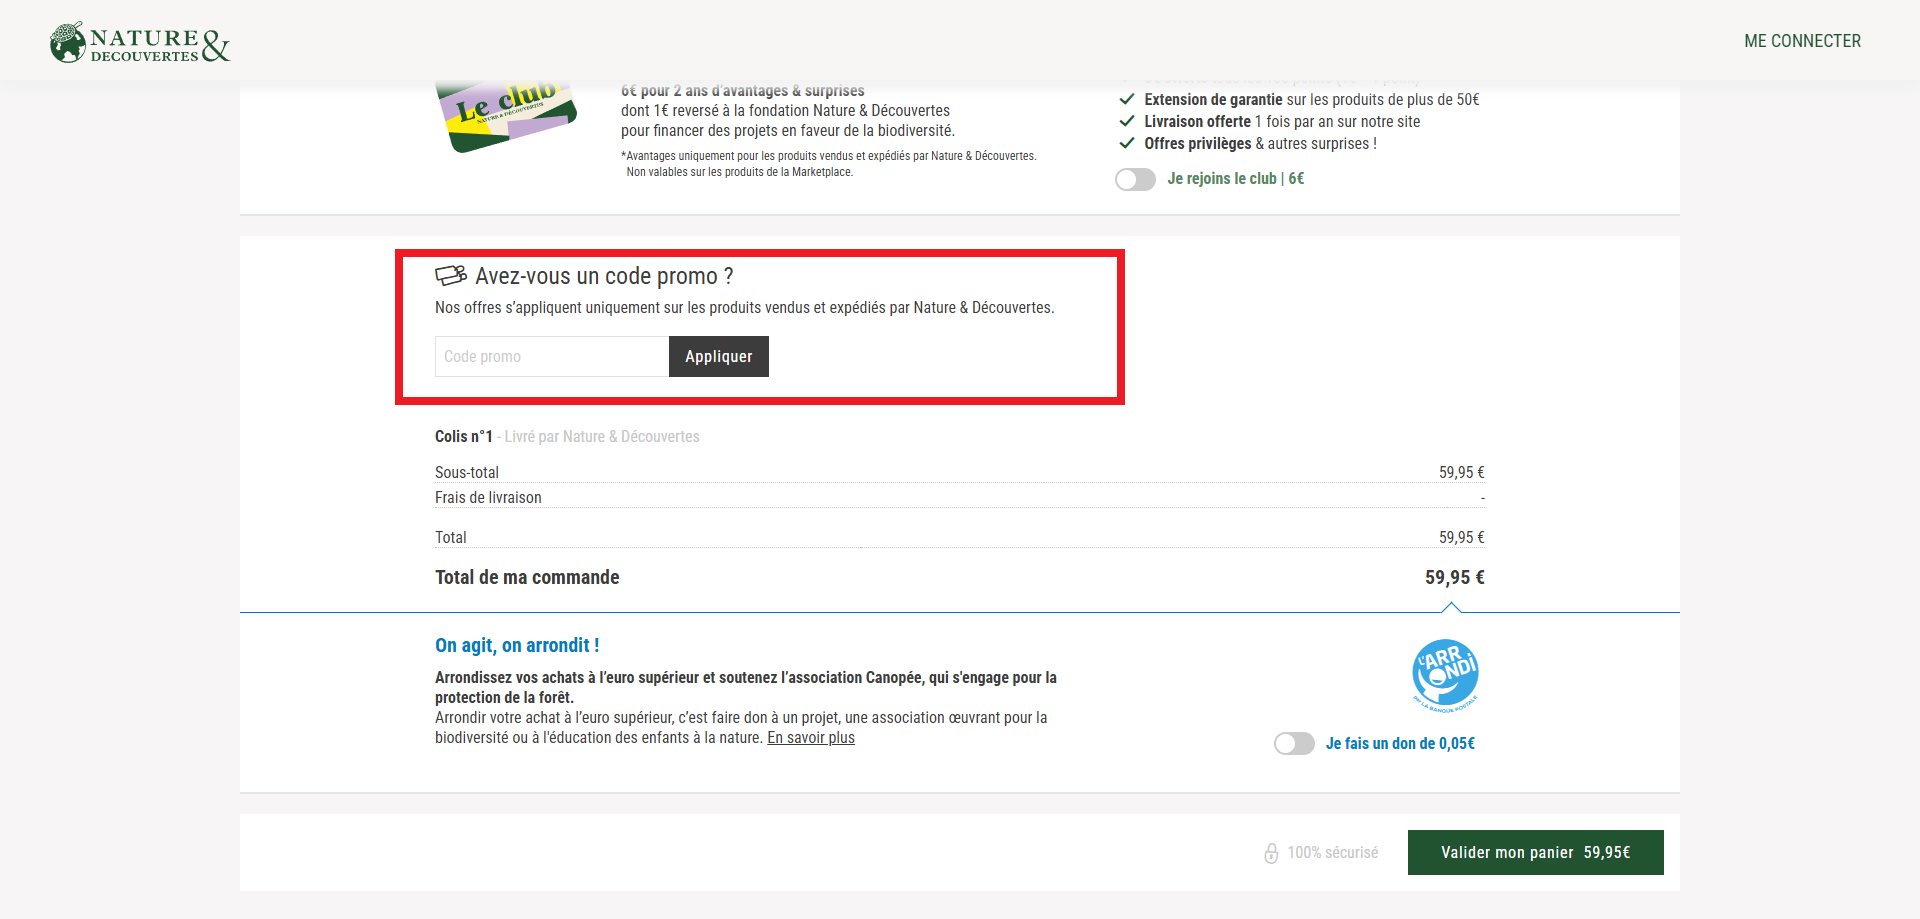The width and height of the screenshot is (1920, 919).
Task: Click the 'Frais de livraison' row label
Action: coord(488,497)
